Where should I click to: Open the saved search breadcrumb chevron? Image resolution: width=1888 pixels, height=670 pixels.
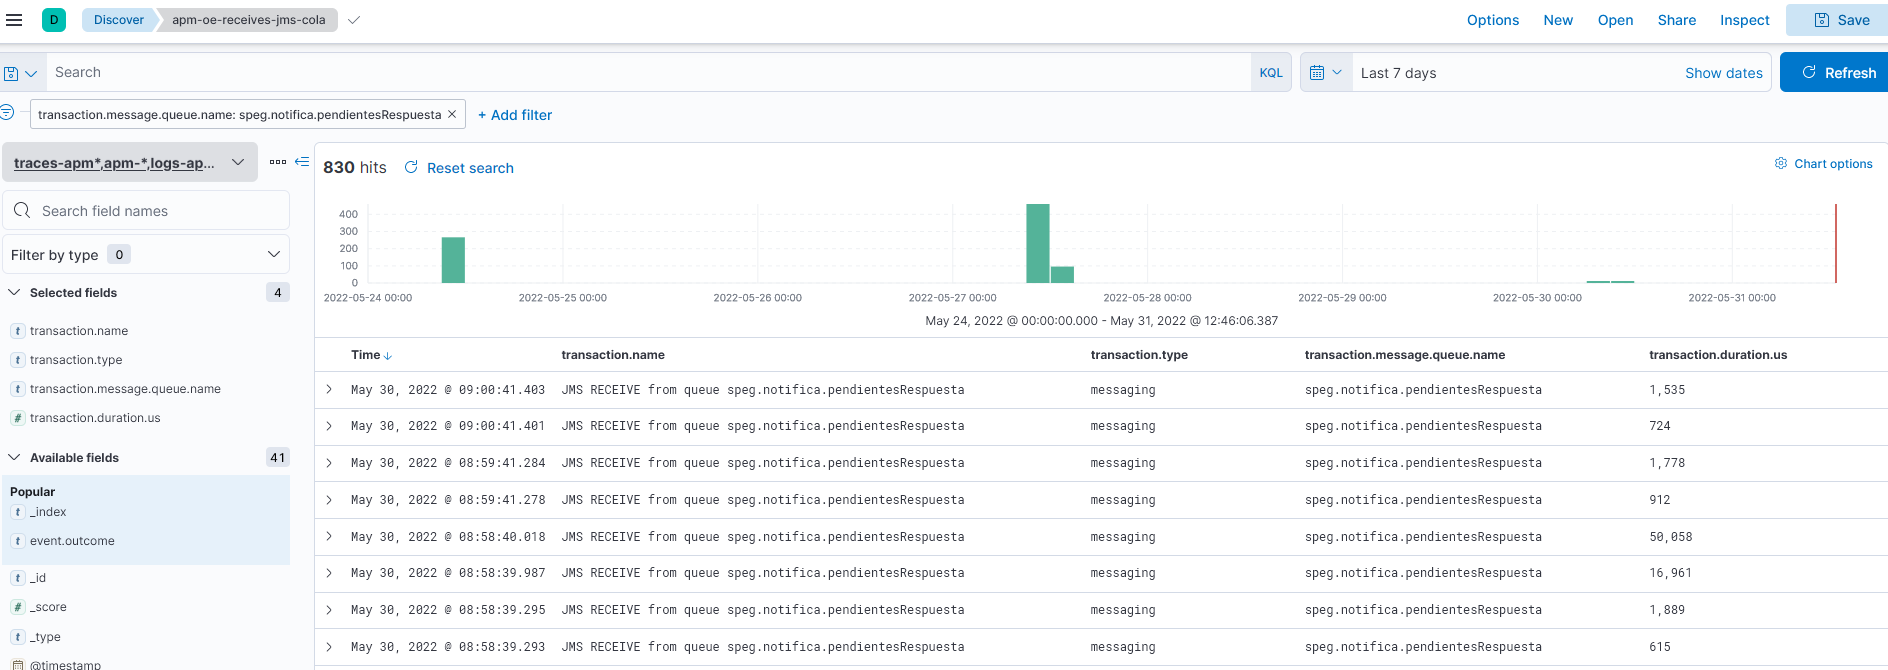353,20
